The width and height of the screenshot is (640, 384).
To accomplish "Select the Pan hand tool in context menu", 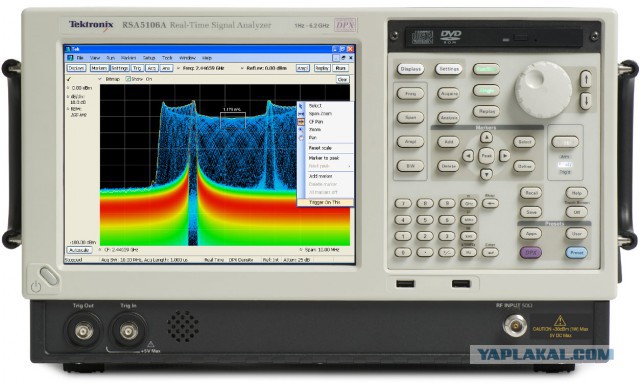I will point(325,138).
